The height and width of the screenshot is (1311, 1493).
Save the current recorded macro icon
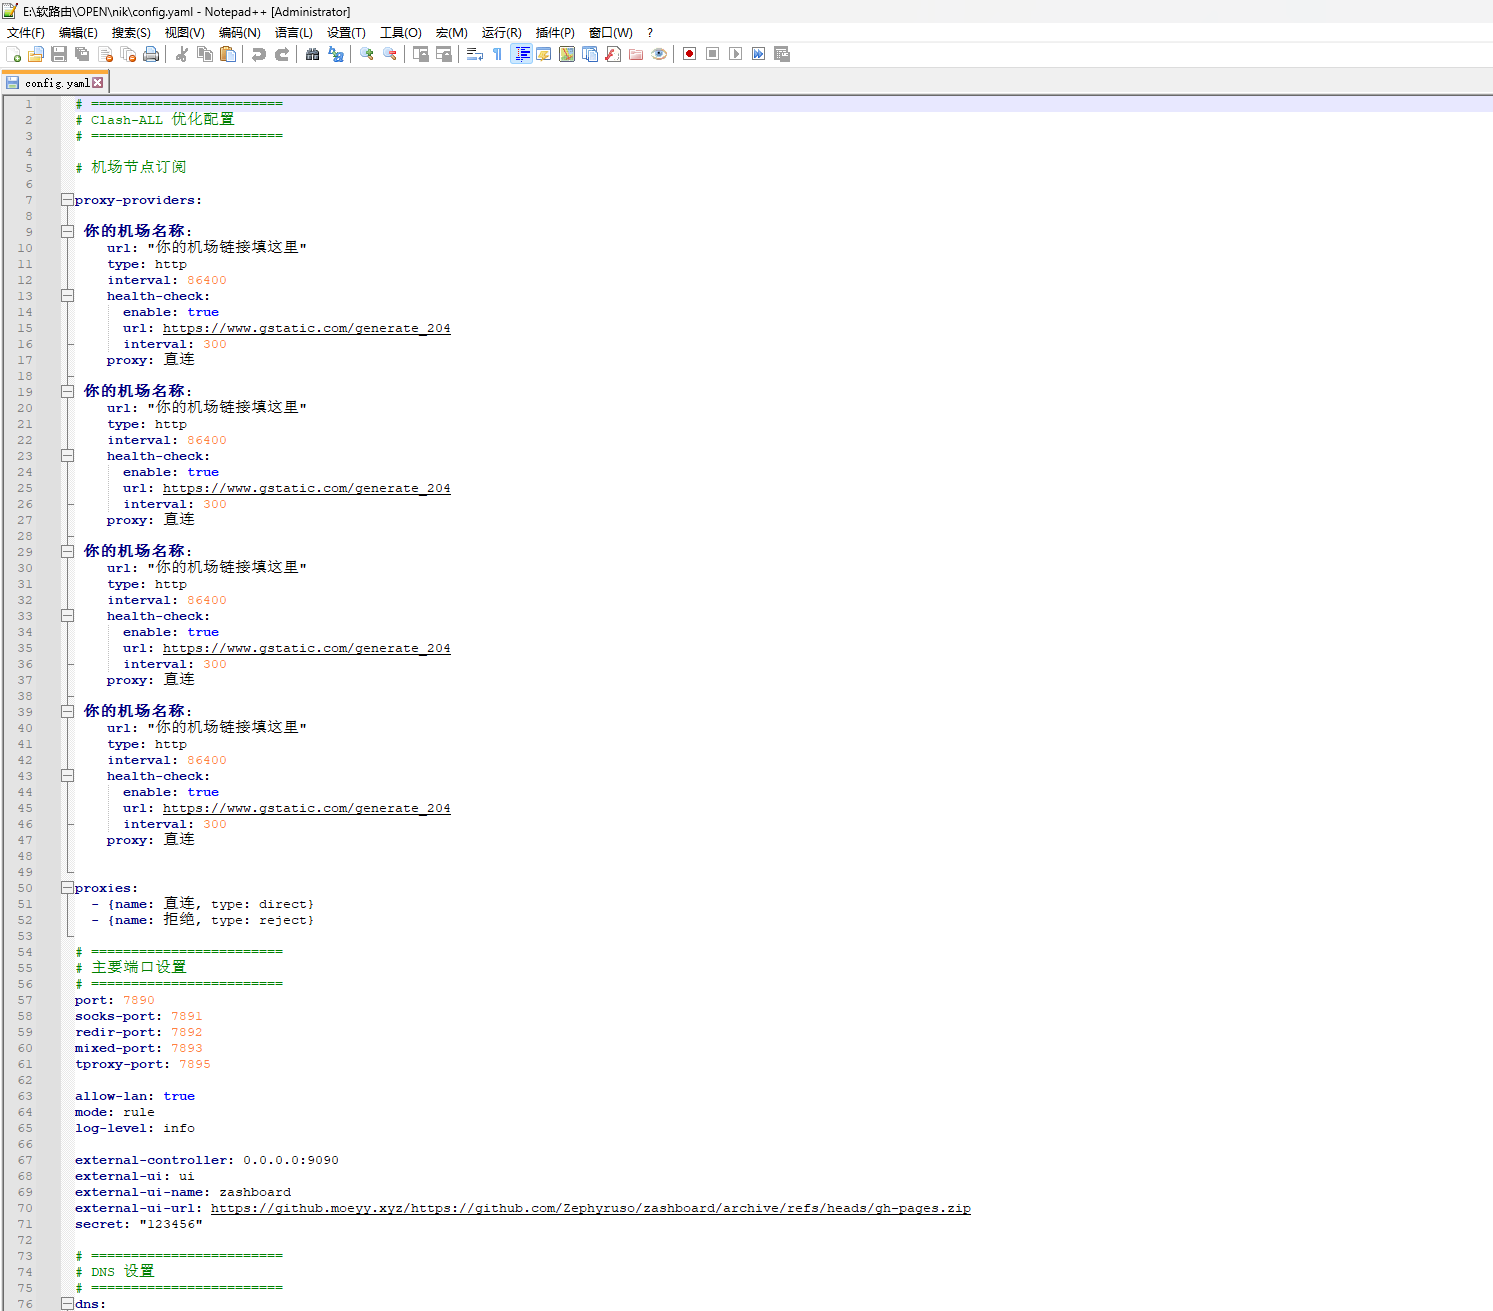click(782, 54)
